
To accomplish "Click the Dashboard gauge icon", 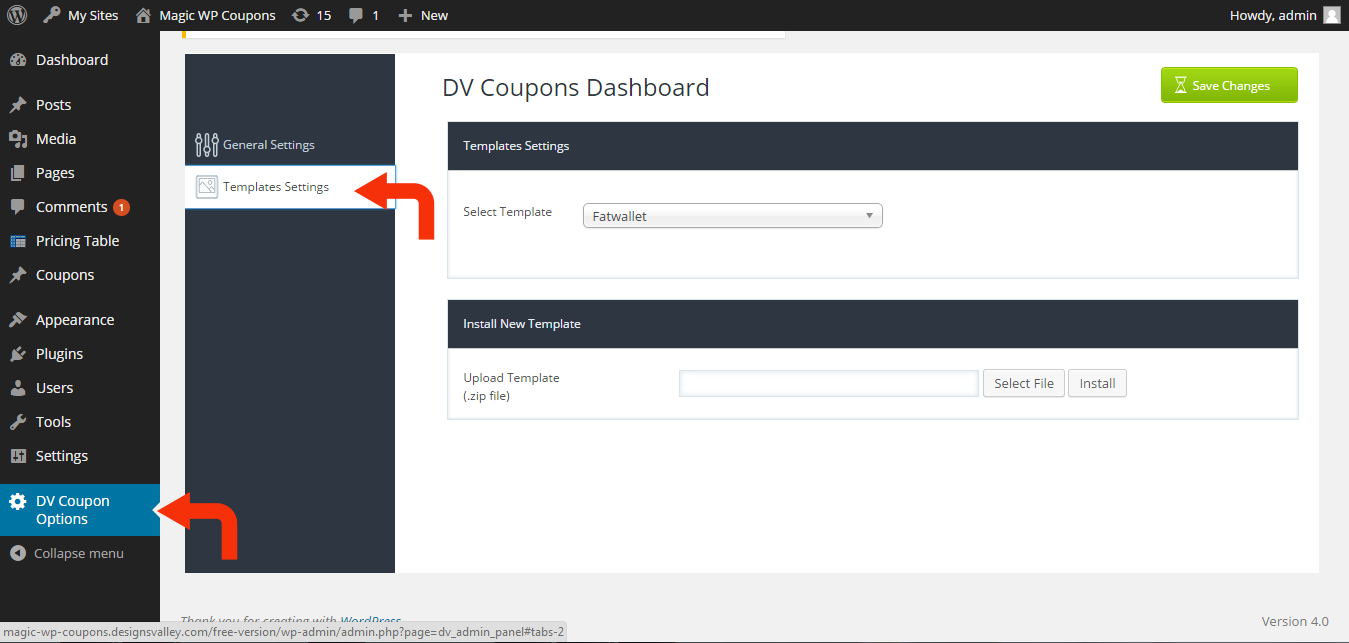I will (x=18, y=60).
